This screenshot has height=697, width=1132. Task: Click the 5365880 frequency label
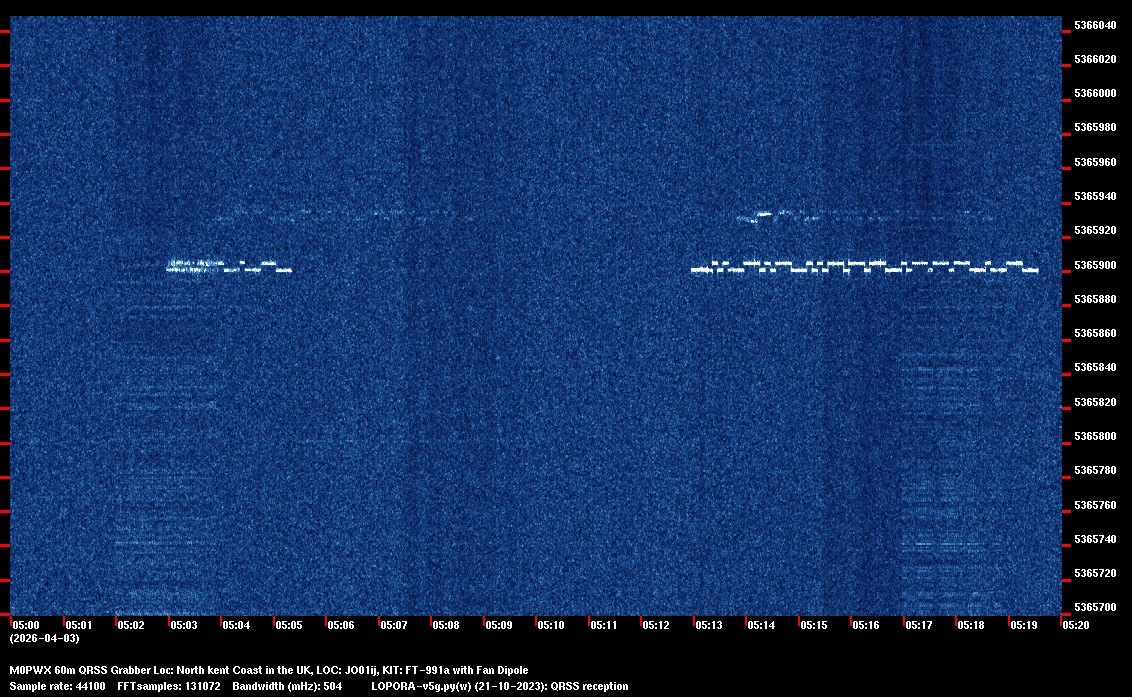[x=1094, y=299]
